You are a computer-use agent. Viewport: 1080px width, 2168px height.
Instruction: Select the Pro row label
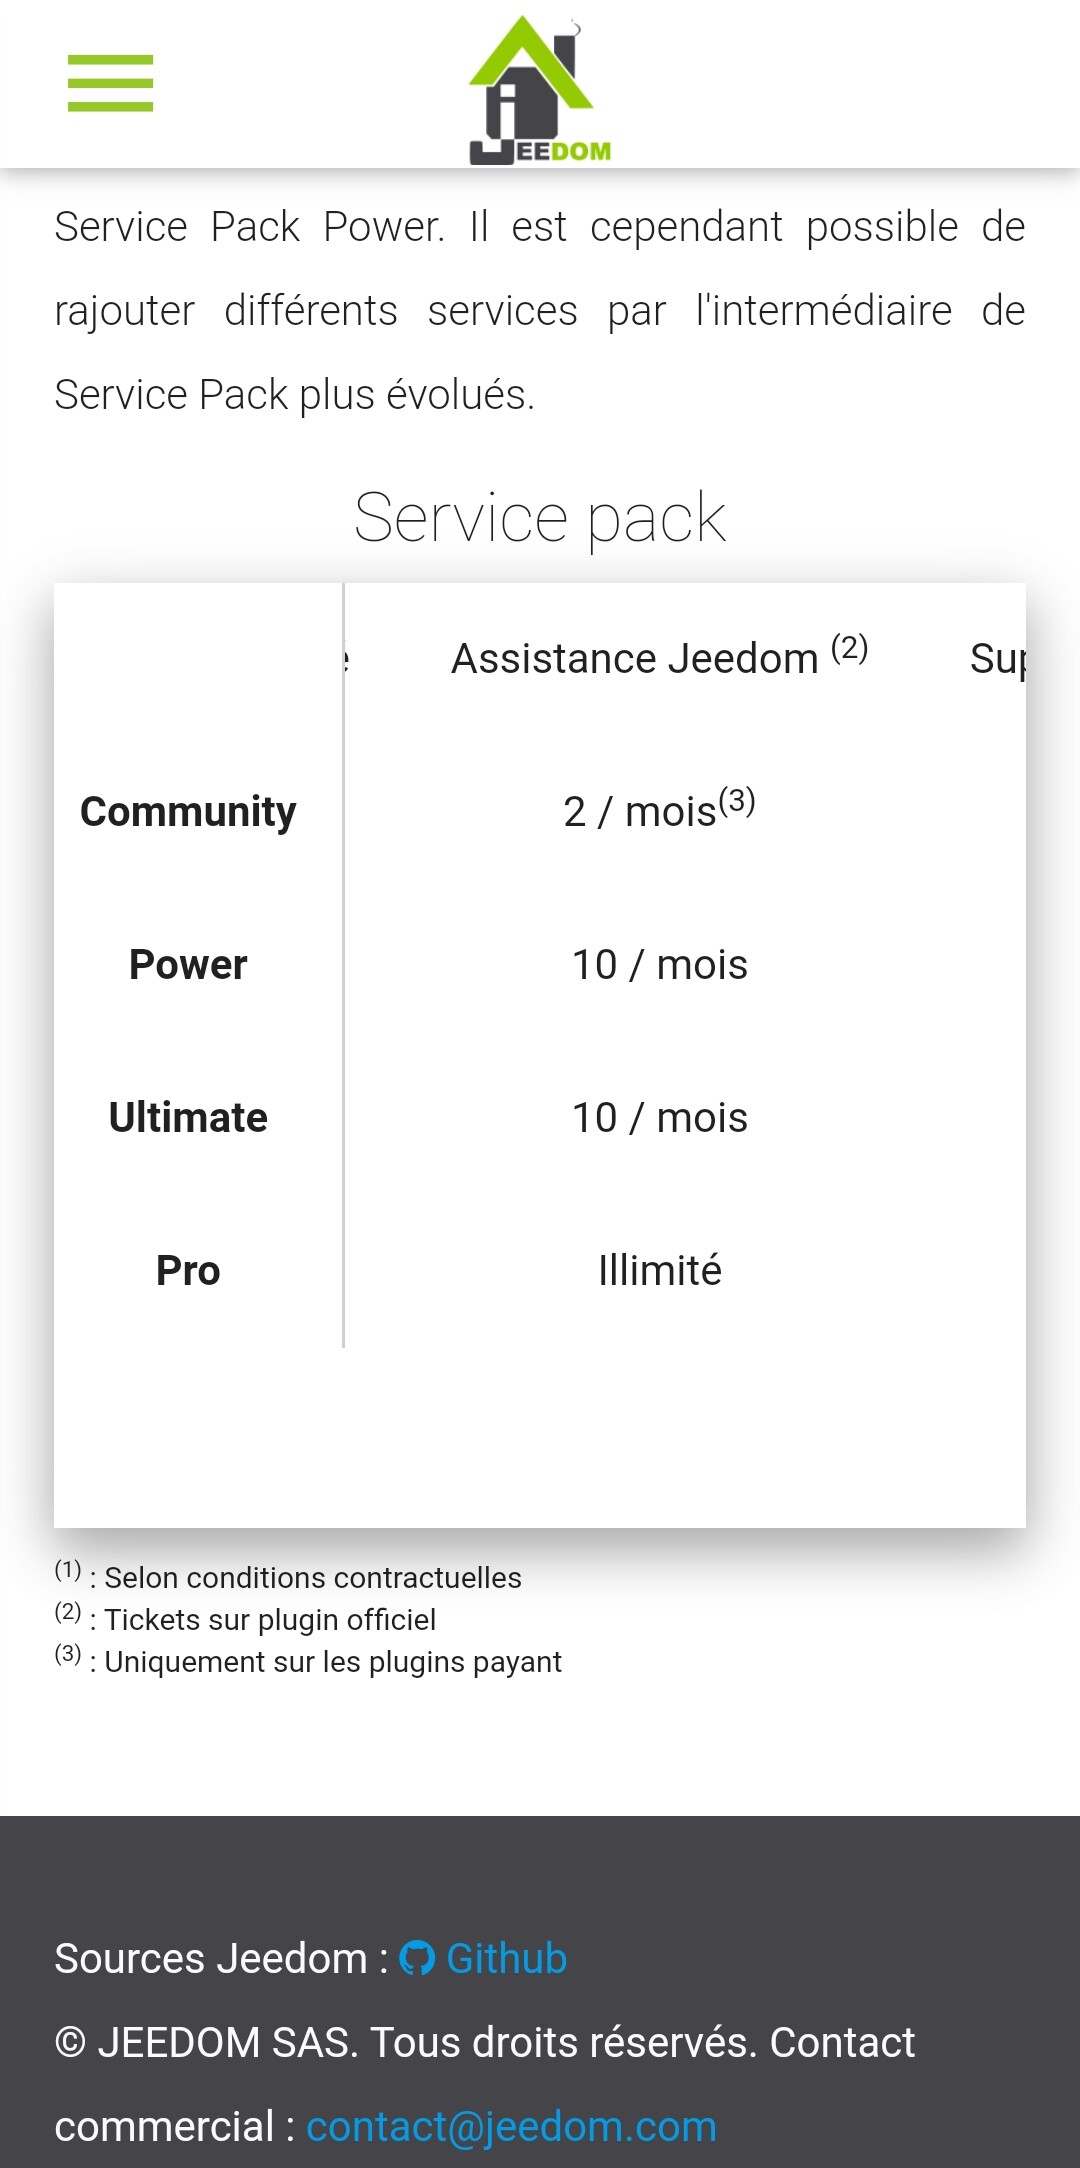pos(188,1270)
